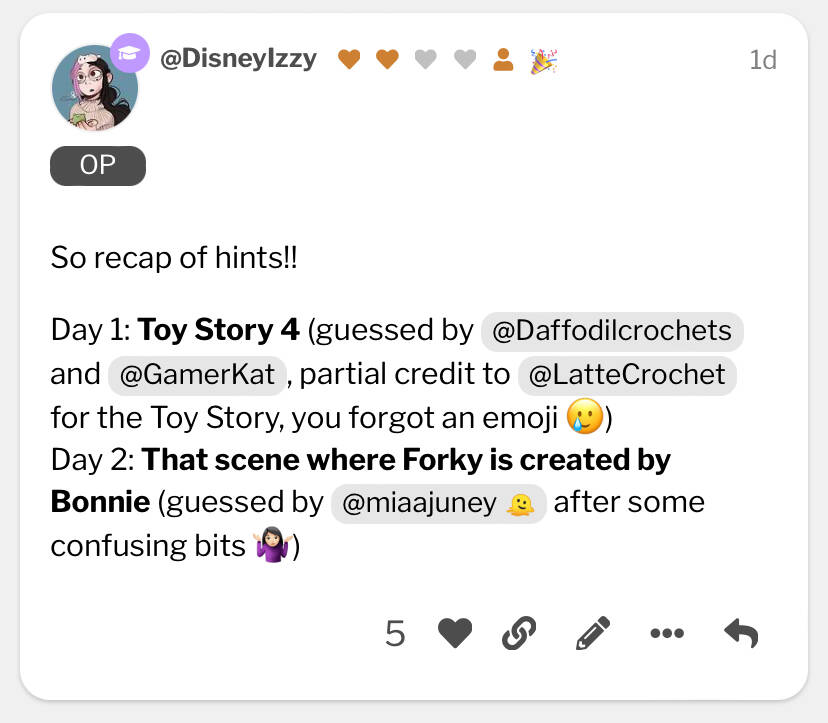Image resolution: width=828 pixels, height=723 pixels.
Task: Open the @GamerKat mention
Action: tap(198, 374)
